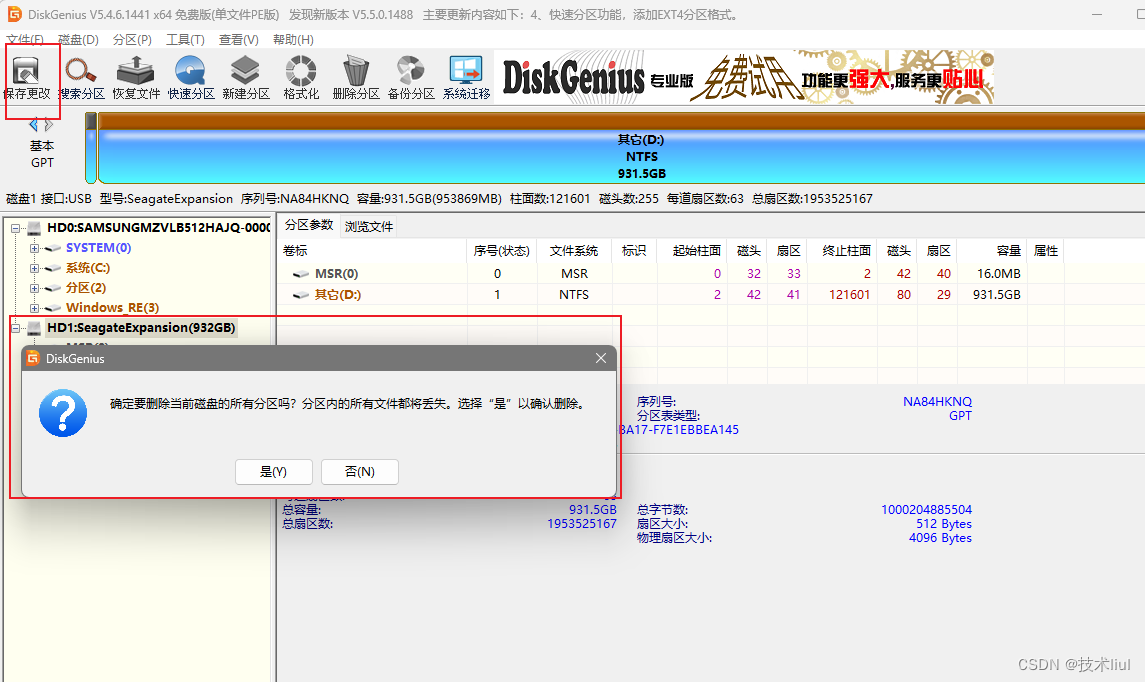Screen dimensions: 1145x682
Task: Open the 备份分区 backup partition tool
Action: (410, 78)
